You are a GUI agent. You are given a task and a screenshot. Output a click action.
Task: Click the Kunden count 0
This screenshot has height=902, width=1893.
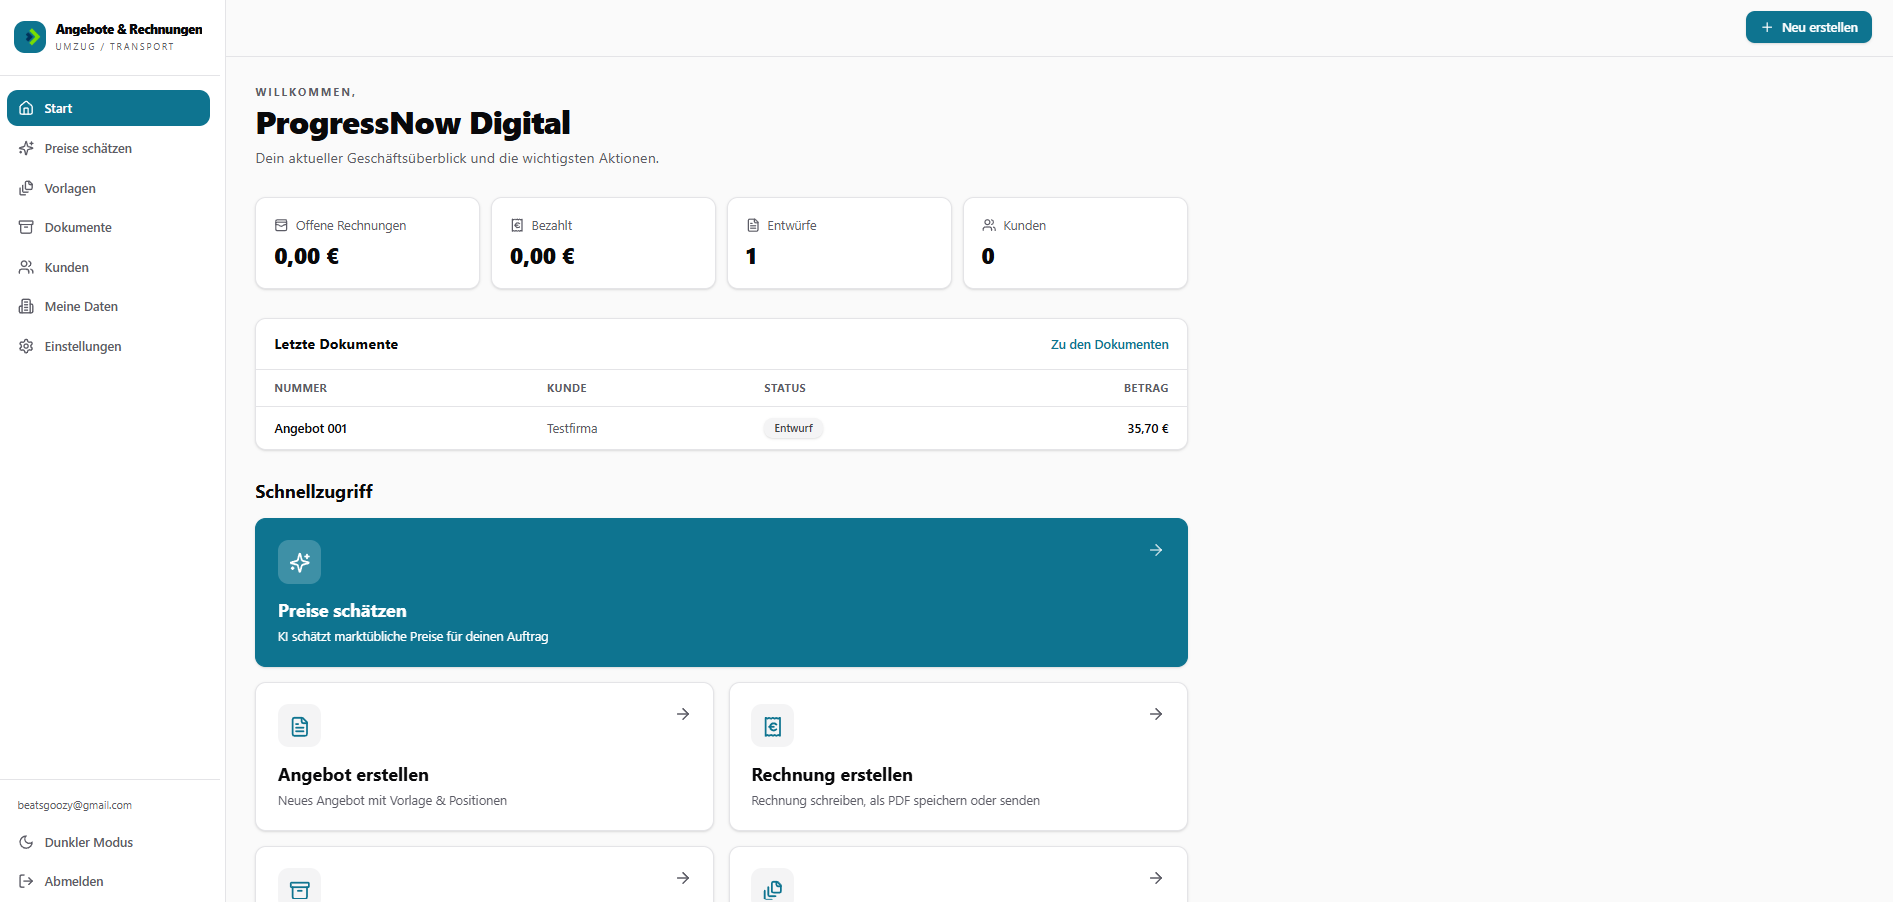[x=988, y=256]
